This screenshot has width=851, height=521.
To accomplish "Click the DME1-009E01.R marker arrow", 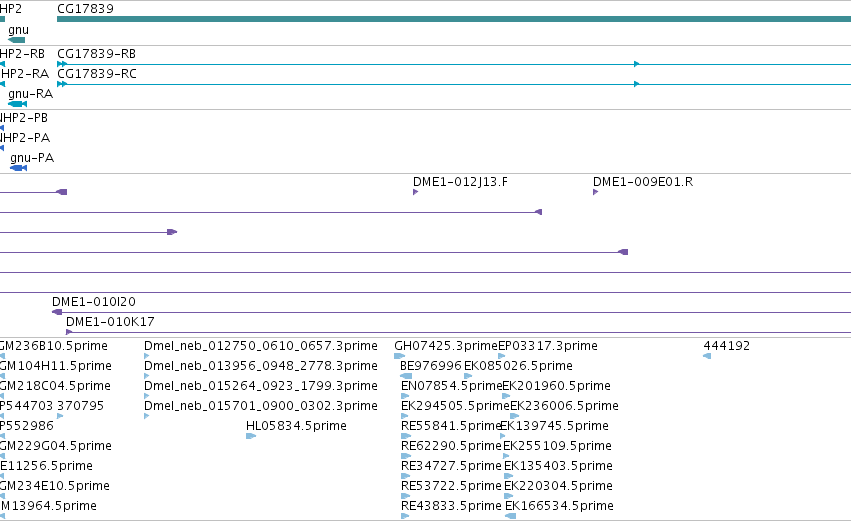I will click(595, 192).
